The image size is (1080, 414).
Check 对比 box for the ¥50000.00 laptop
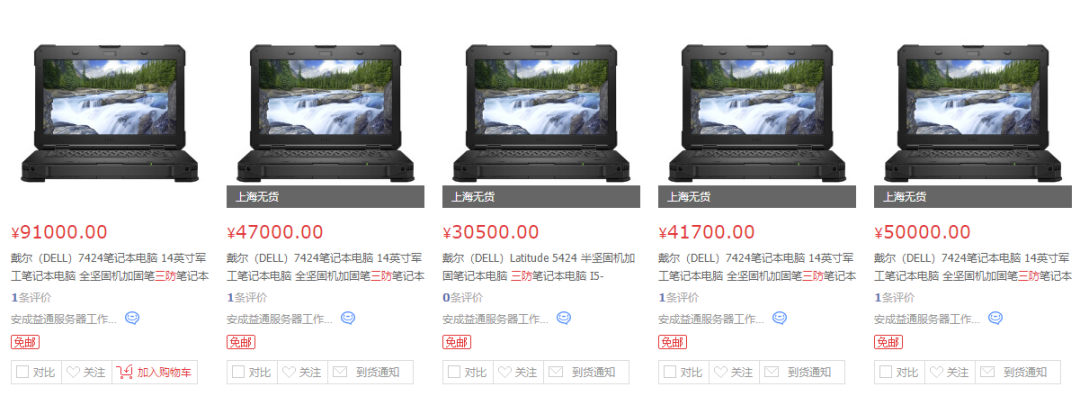pos(886,372)
